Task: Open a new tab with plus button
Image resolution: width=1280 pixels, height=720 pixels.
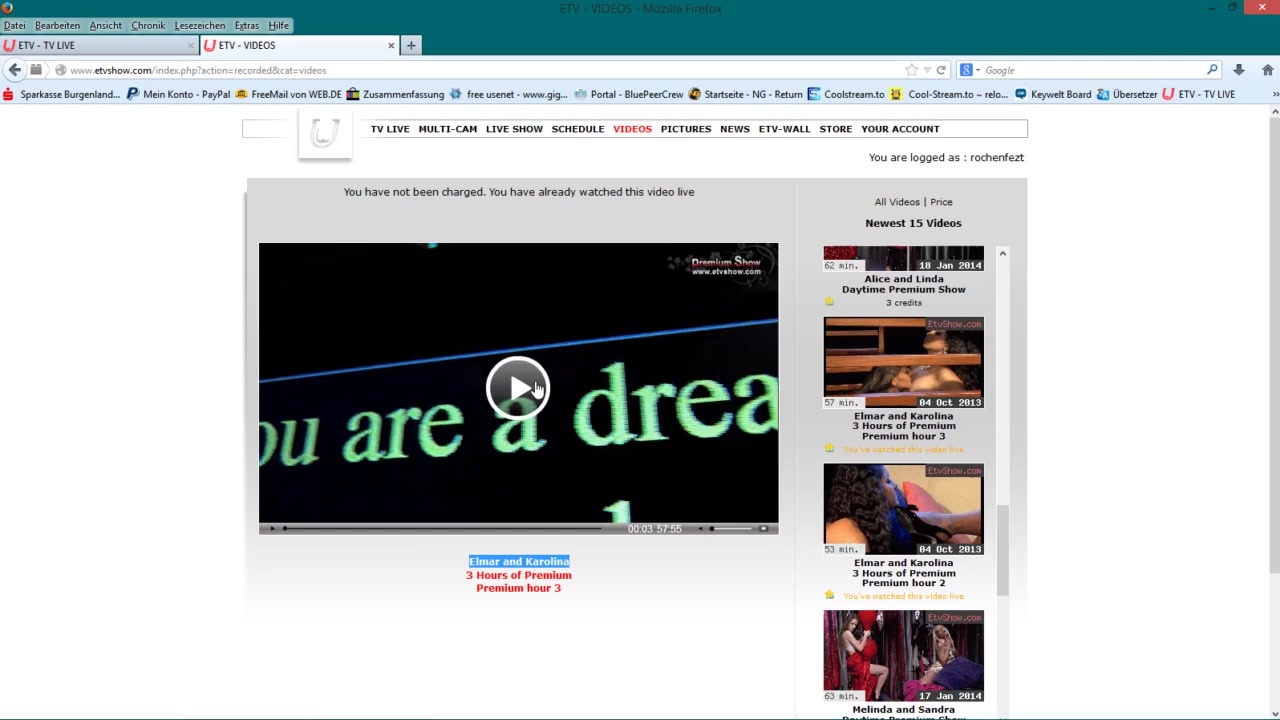Action: (x=411, y=45)
